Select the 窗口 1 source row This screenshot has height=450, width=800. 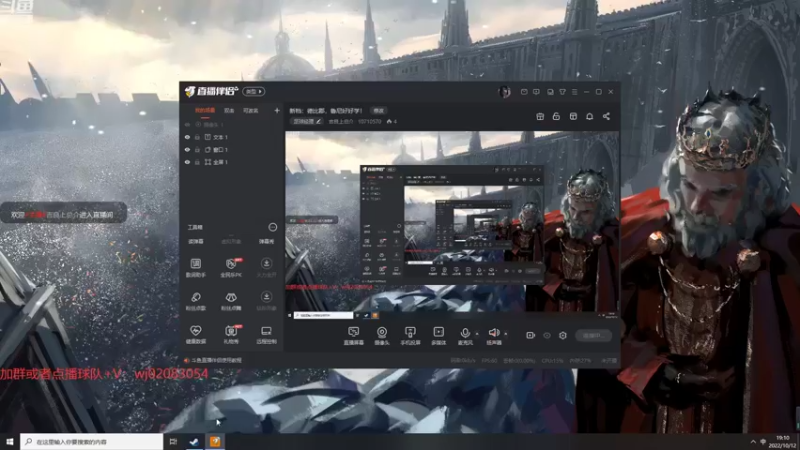pos(232,149)
